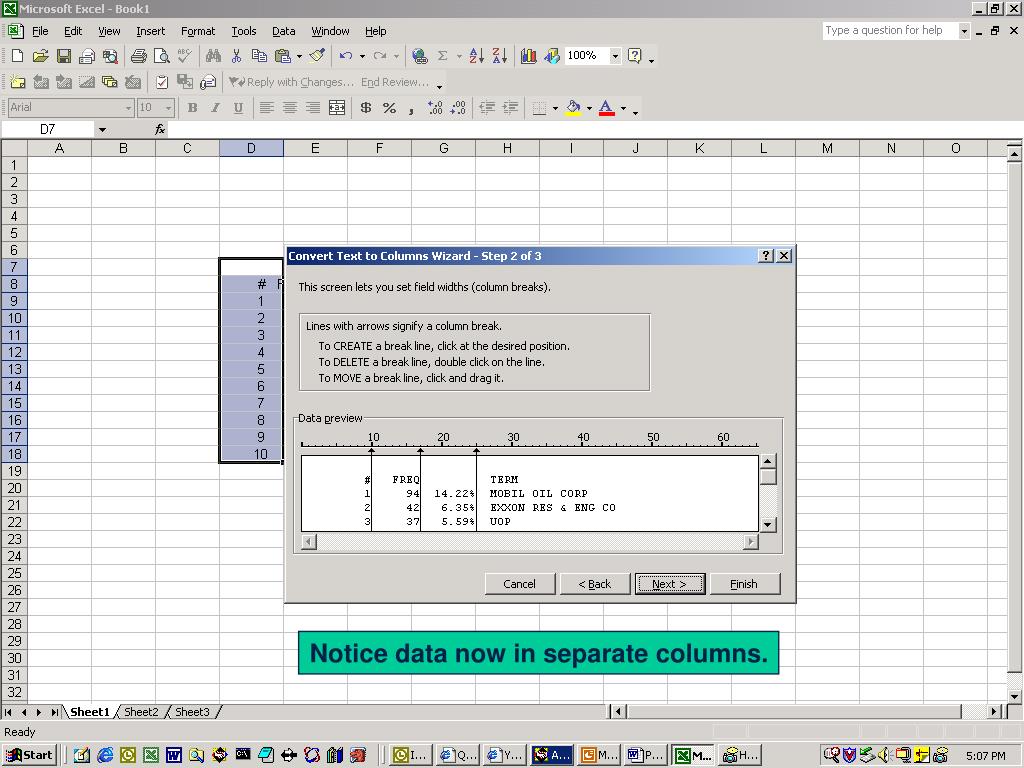Open the Insert menu
1024x768 pixels.
(x=150, y=31)
